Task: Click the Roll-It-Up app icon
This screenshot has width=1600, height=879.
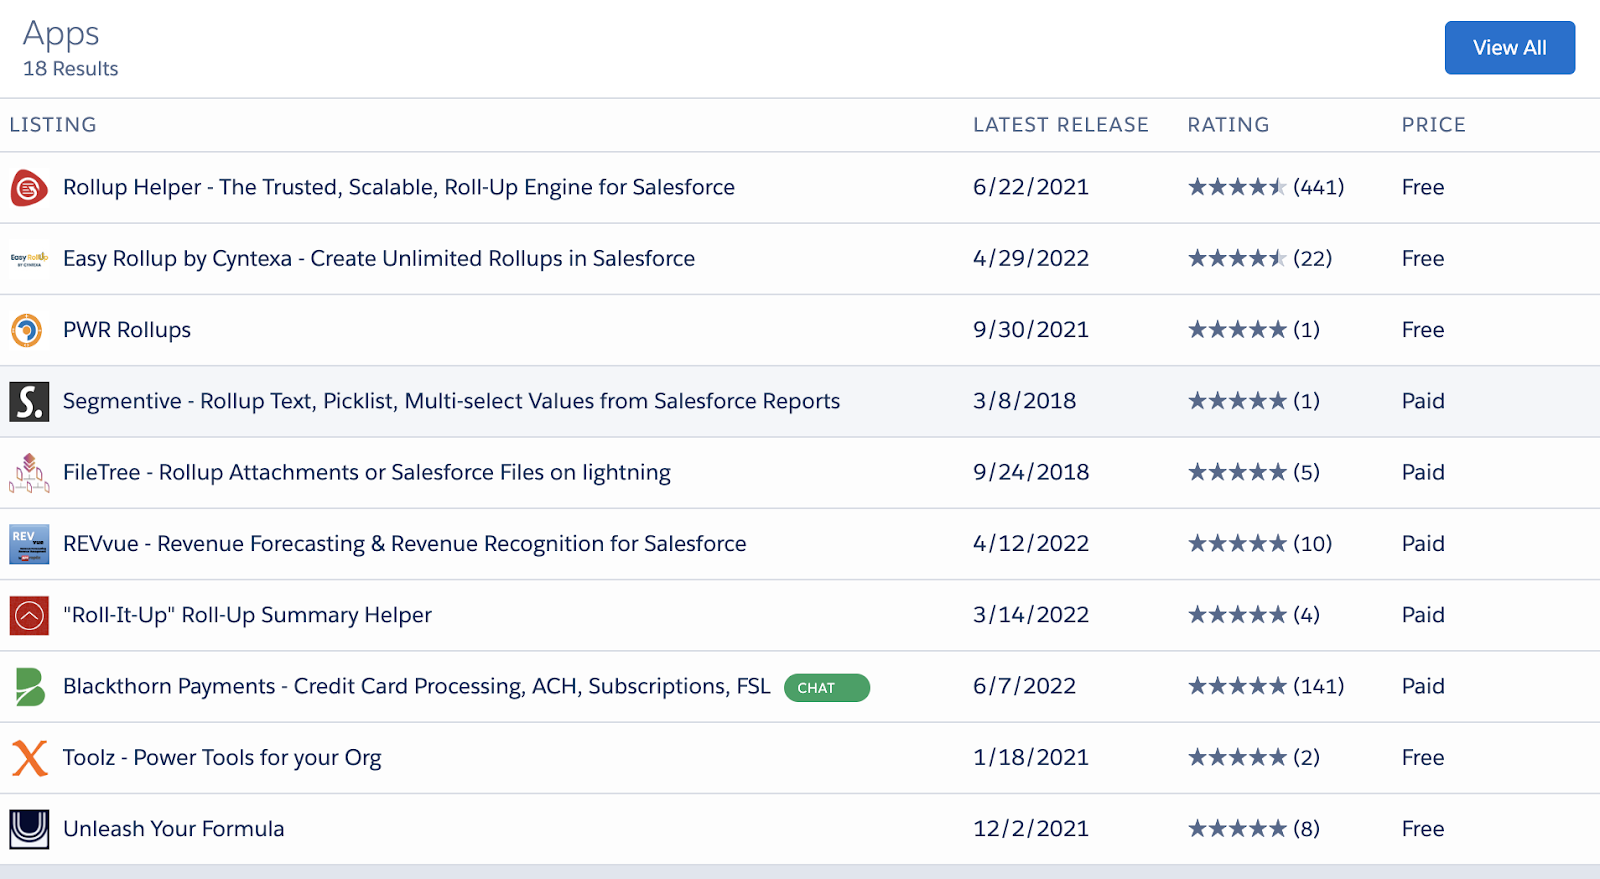Action: point(29,615)
